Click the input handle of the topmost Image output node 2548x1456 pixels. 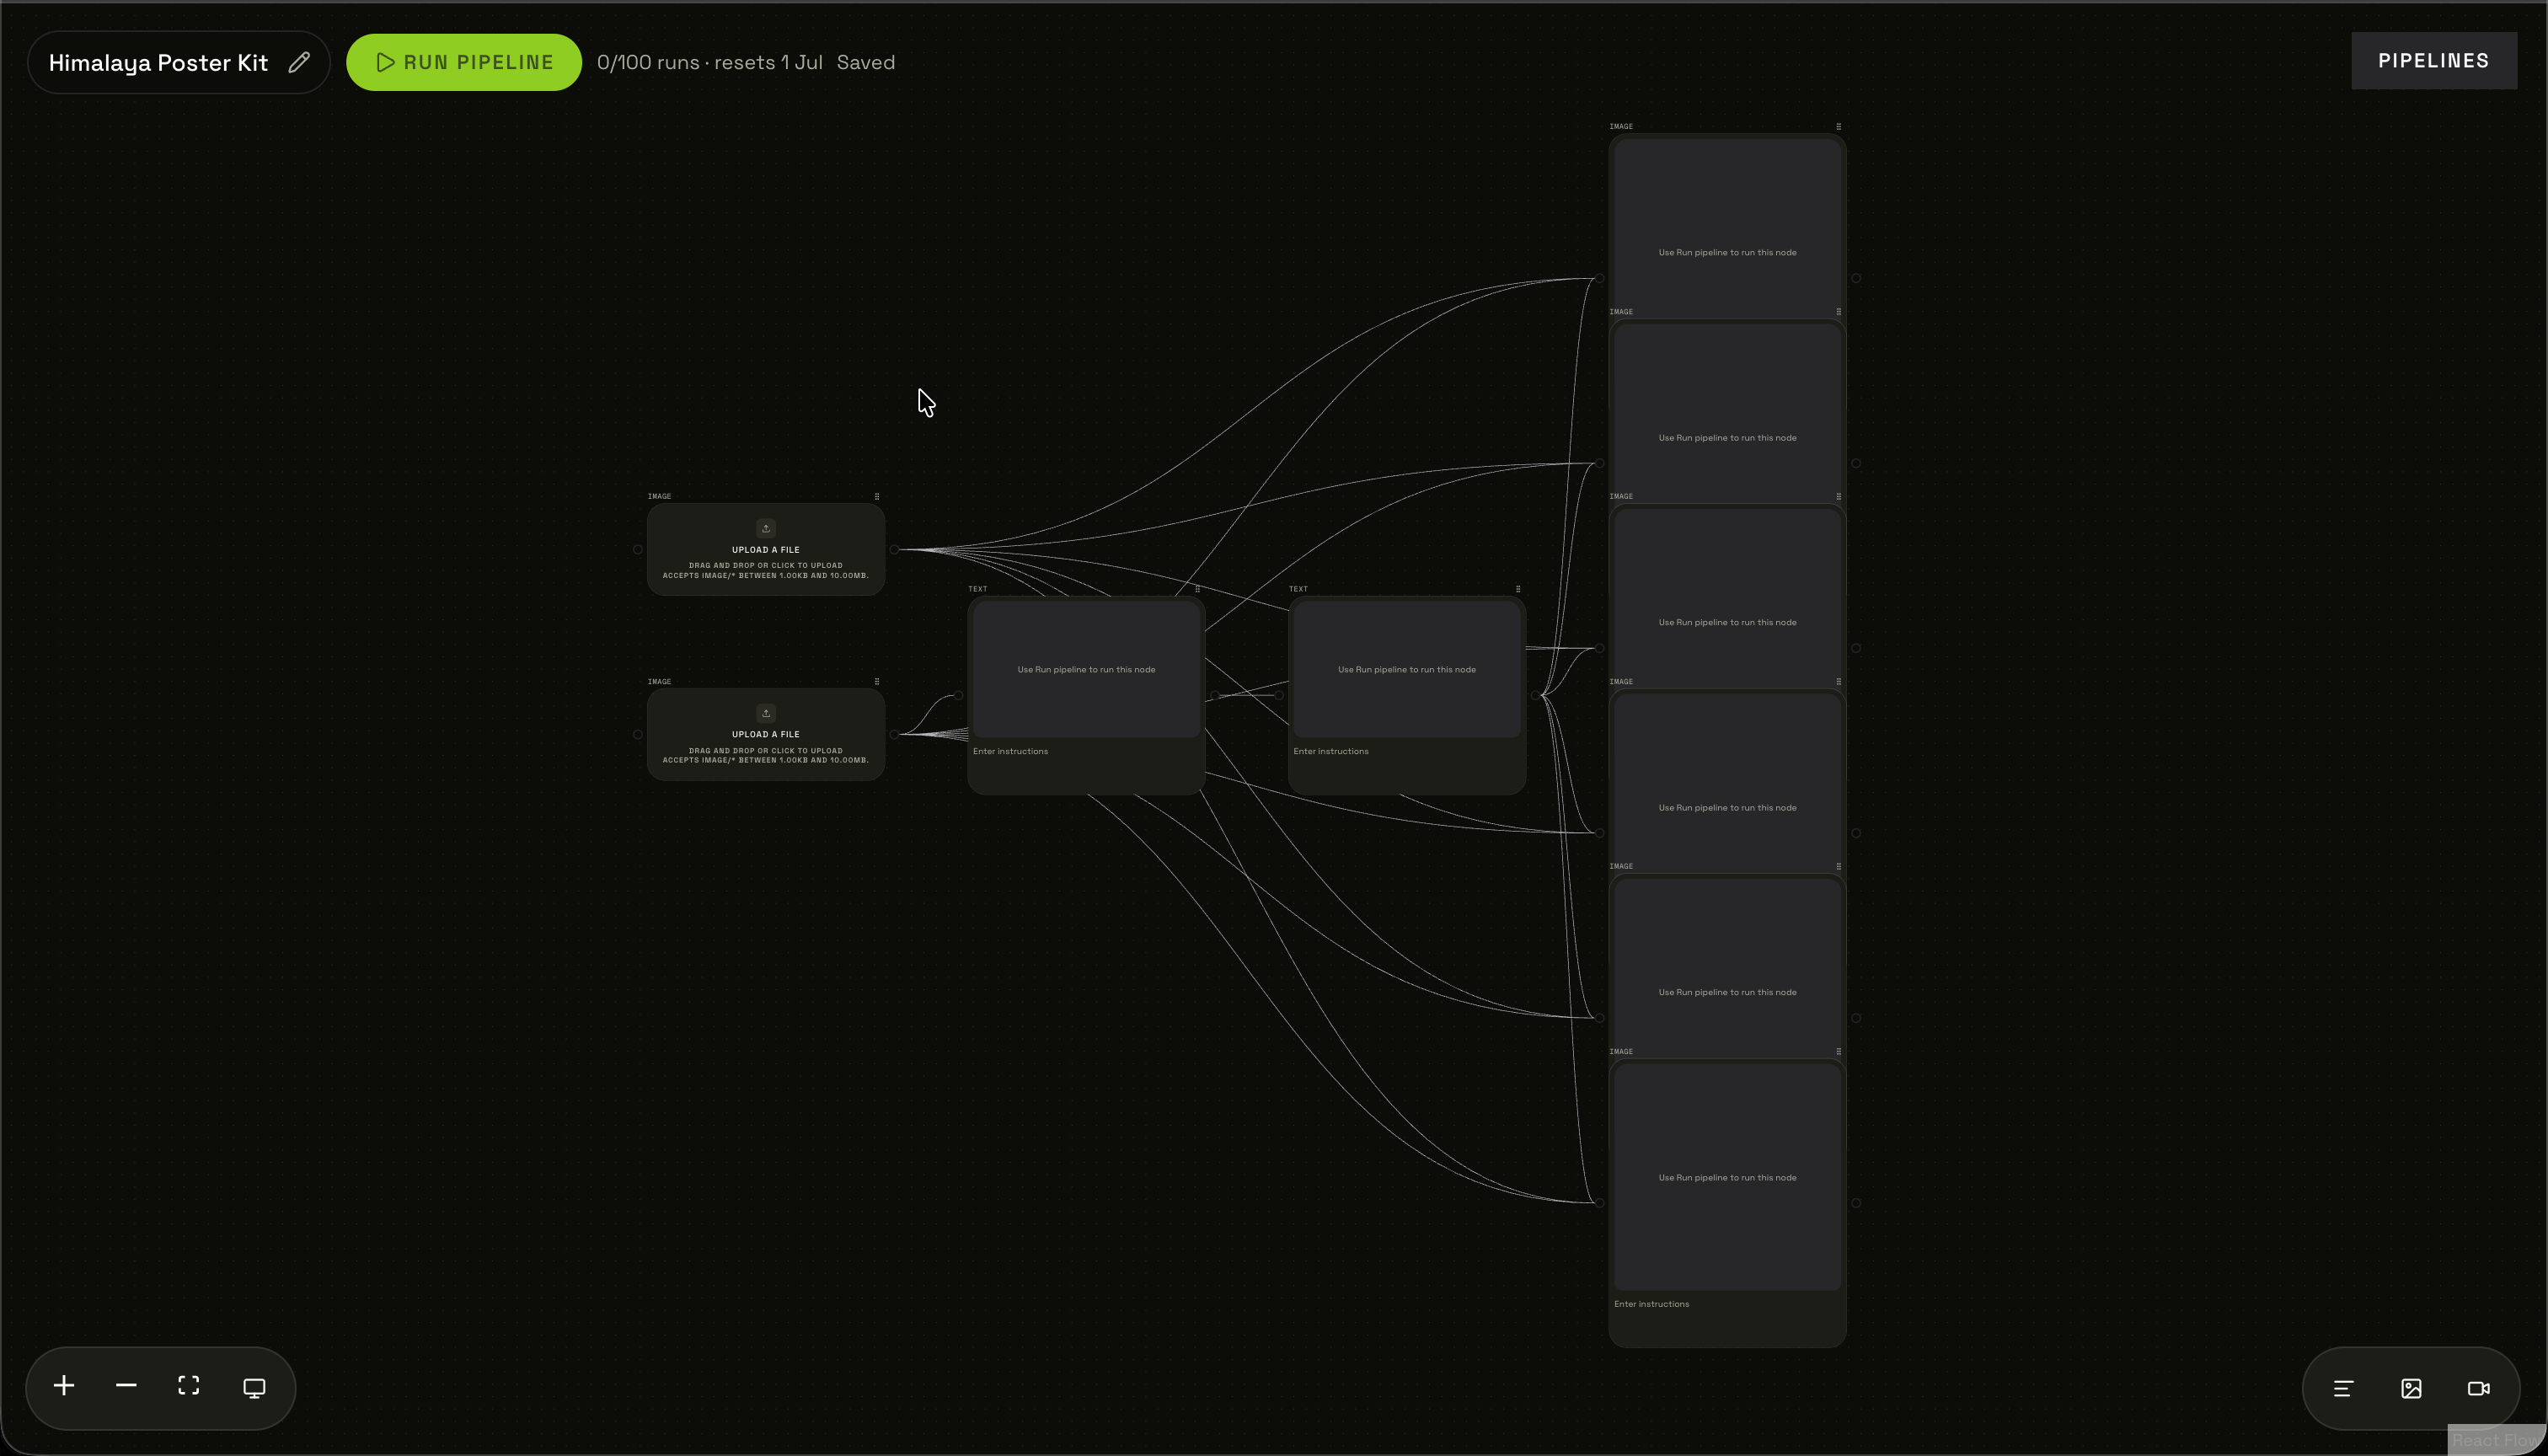[x=1600, y=278]
